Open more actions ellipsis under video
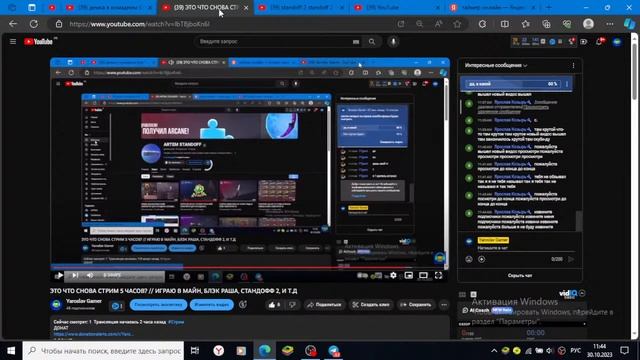This screenshot has width=640, height=360. coord(444,305)
